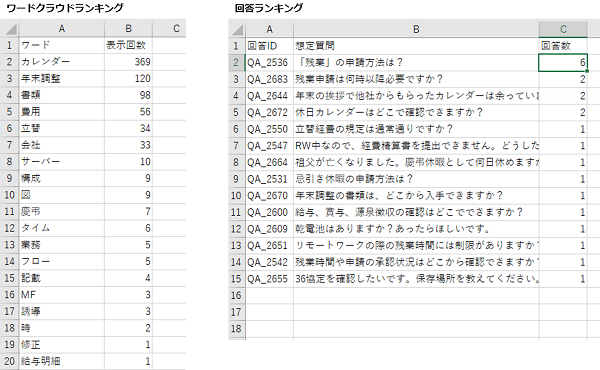Select question 残業申請は何時以降必要ですか？
This screenshot has width=600, height=370.
pos(416,79)
